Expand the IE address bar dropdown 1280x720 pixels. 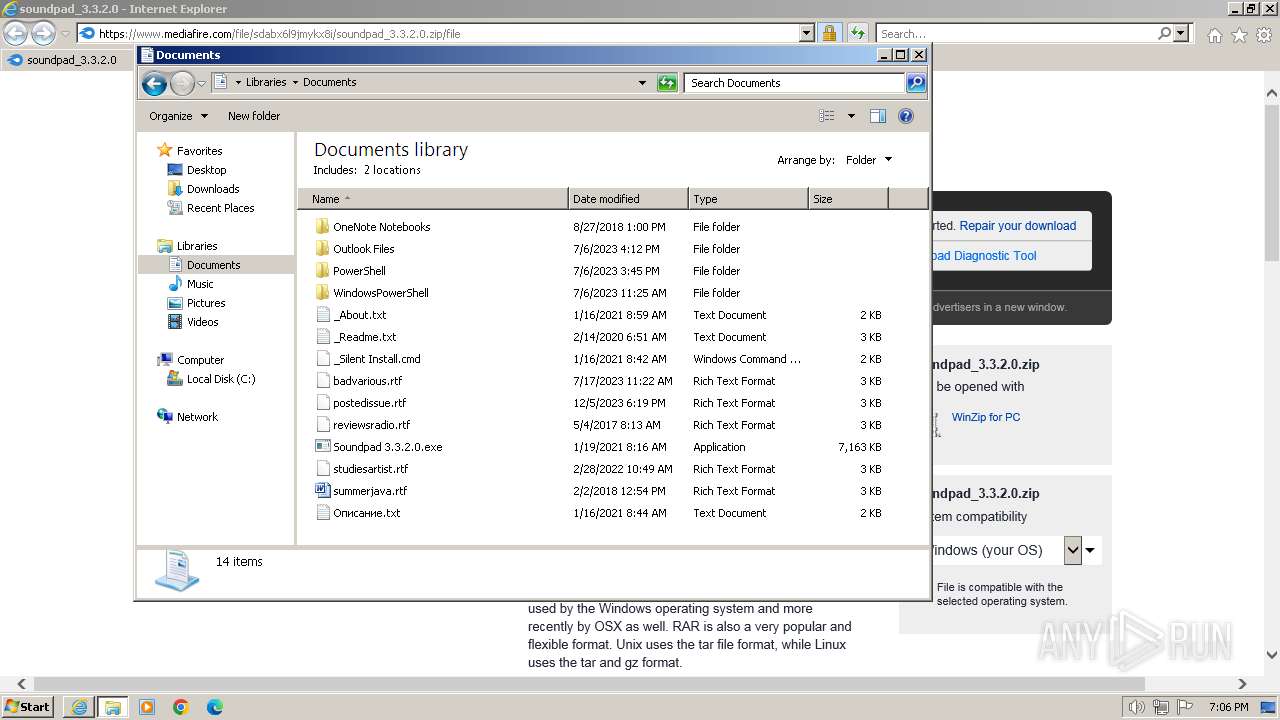click(x=807, y=33)
